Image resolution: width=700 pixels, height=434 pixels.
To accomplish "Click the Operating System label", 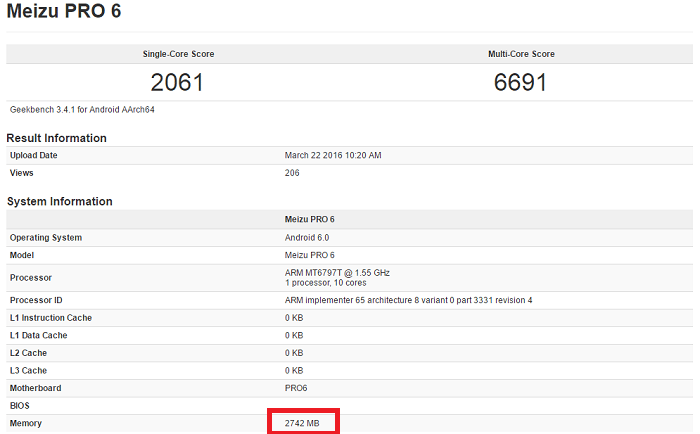I will tap(46, 238).
